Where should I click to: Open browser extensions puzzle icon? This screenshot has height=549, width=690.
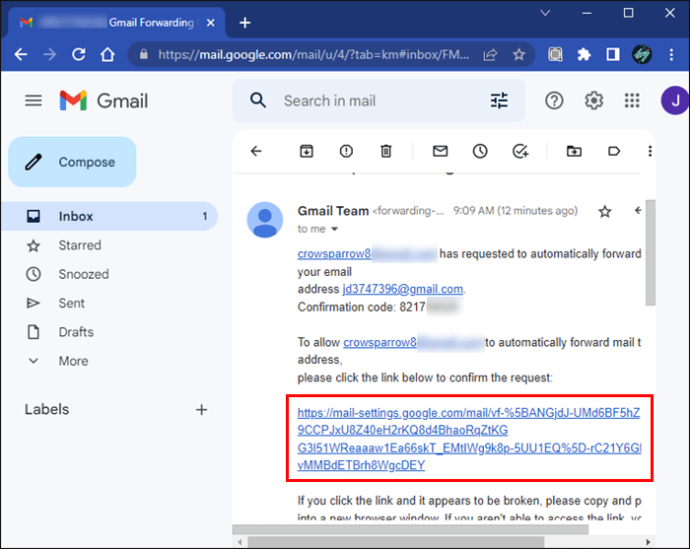pos(584,55)
